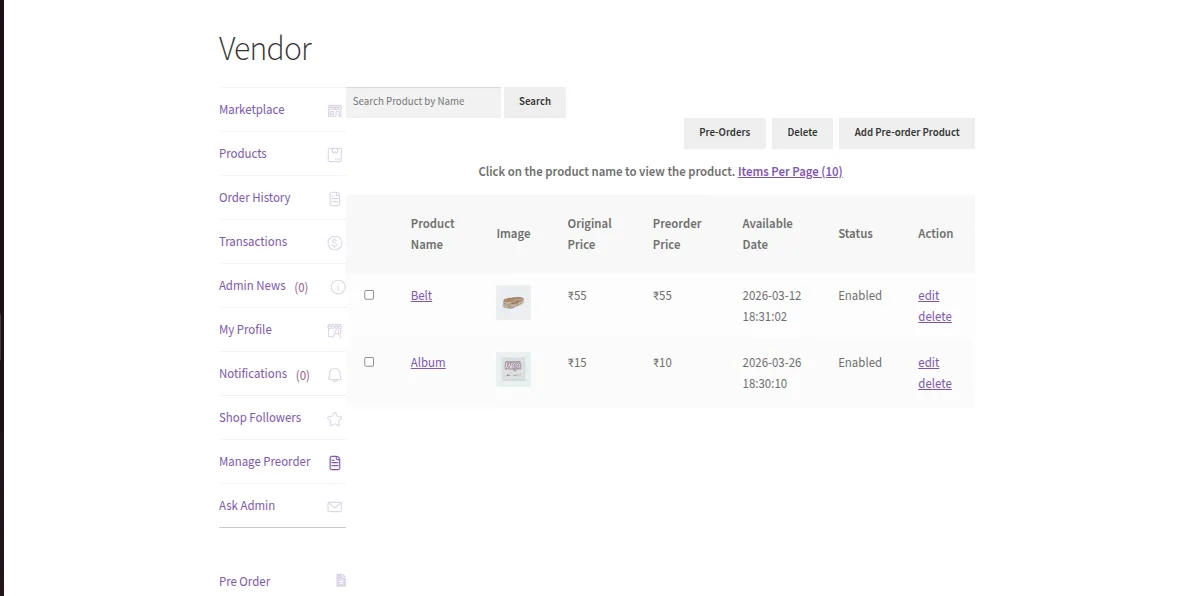Image resolution: width=1202 pixels, height=596 pixels.
Task: Go to Pre Order menu item
Action: (245, 582)
